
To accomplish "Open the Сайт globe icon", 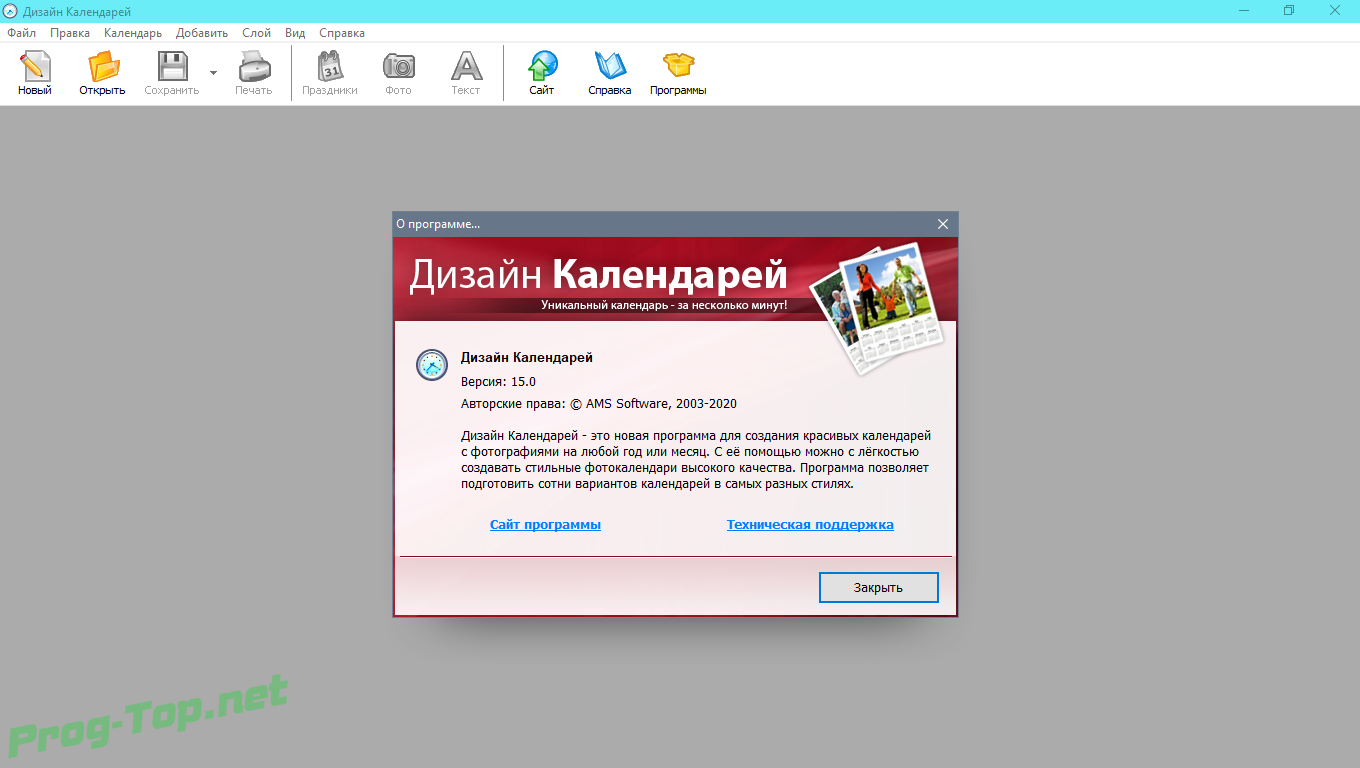I will (x=542, y=67).
